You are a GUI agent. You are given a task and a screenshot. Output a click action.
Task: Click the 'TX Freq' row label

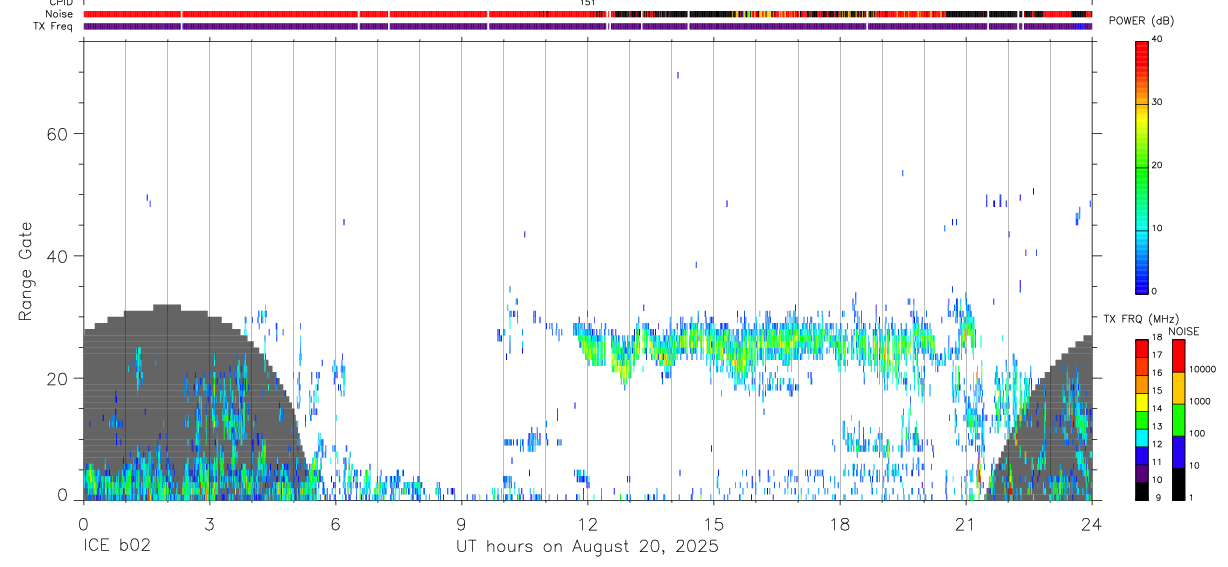[53, 26]
